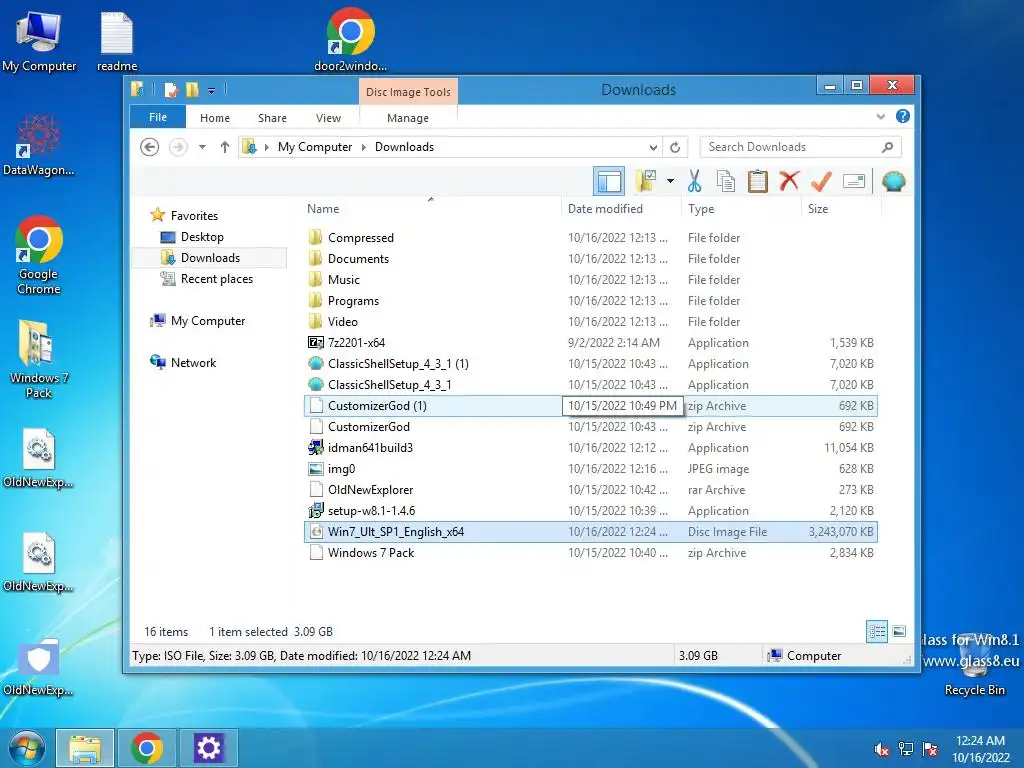
Task: Click the Up one level arrow
Action: [x=225, y=147]
